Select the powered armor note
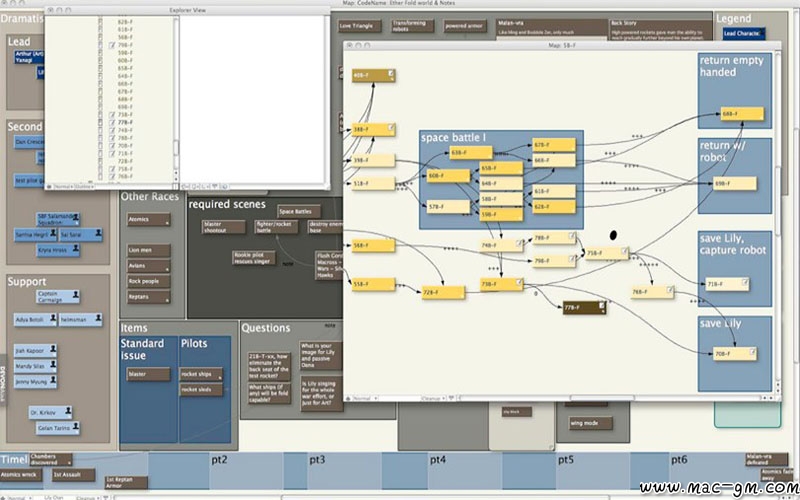 [x=465, y=26]
